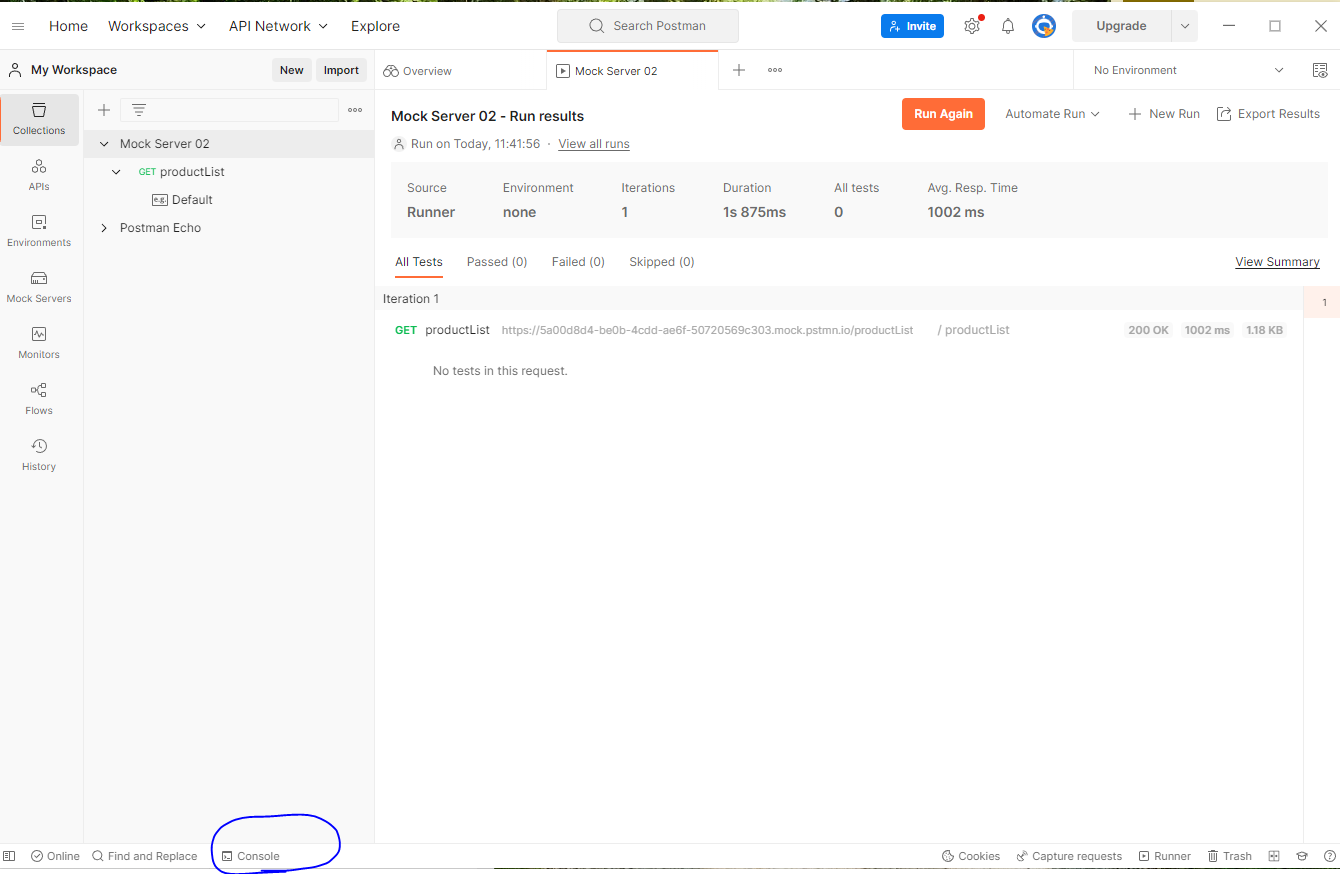Click the New button in workspace
This screenshot has width=1340, height=874.
[292, 70]
